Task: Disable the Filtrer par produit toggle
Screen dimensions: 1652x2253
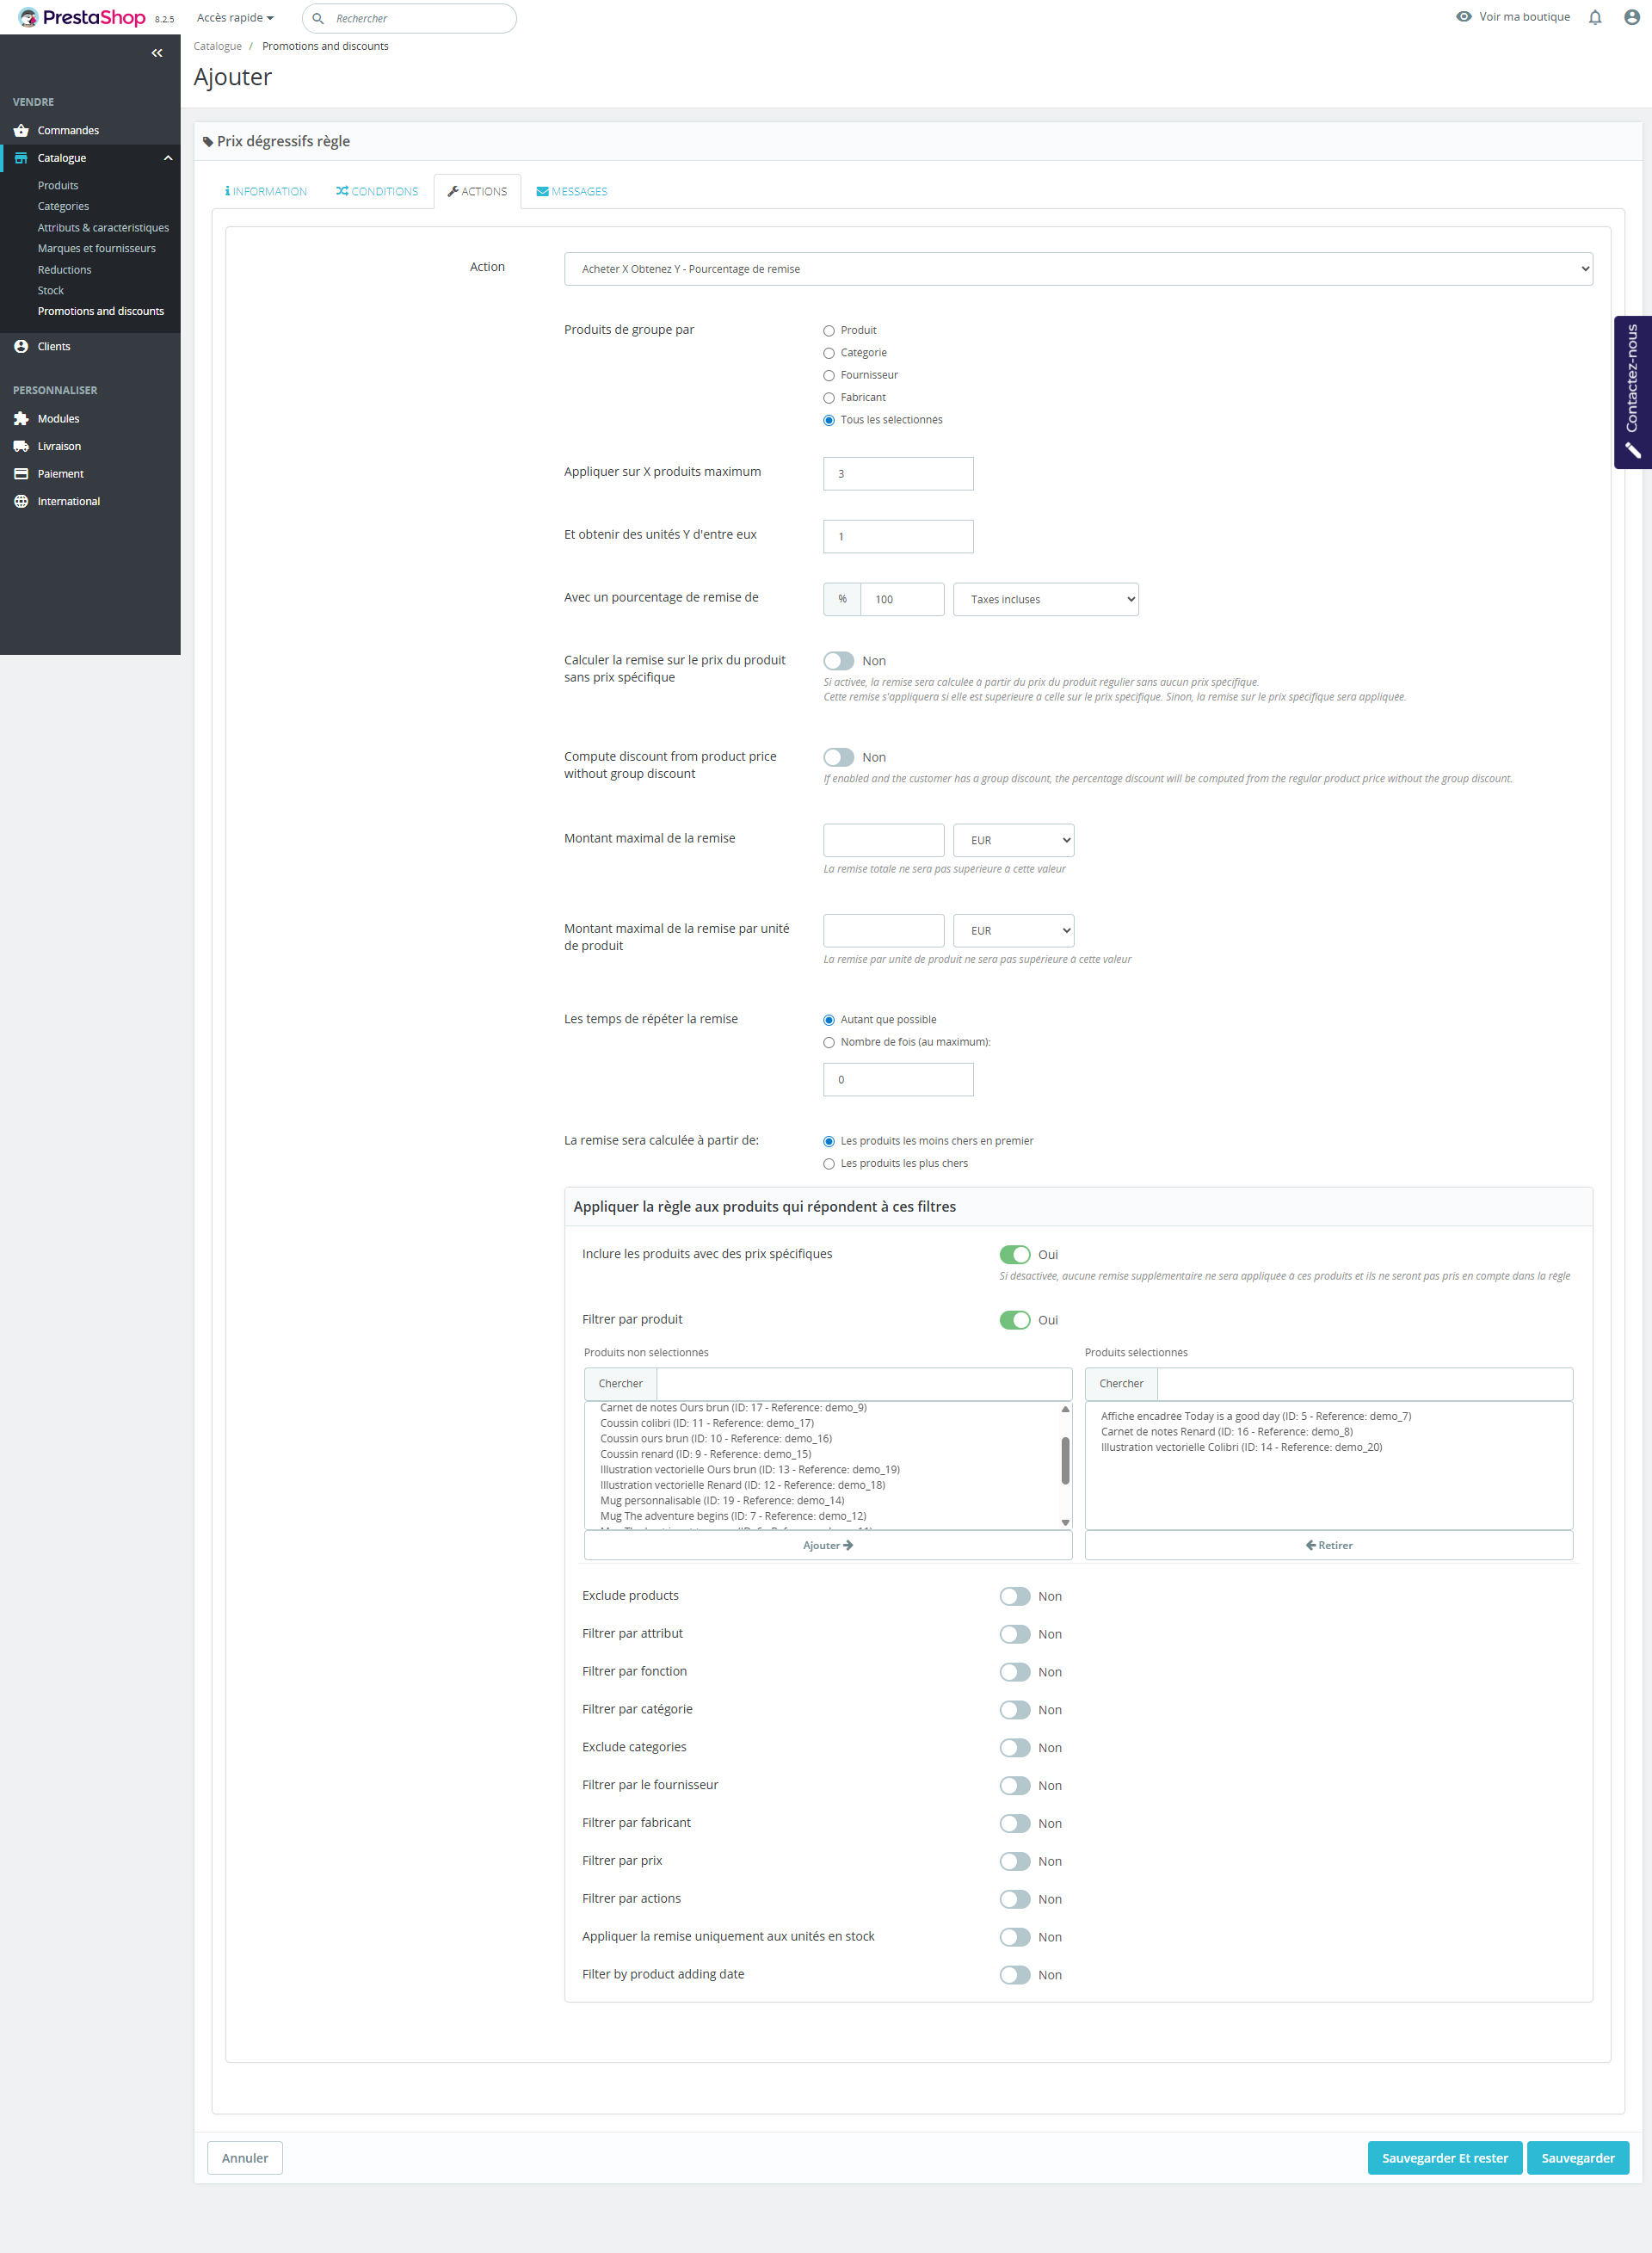Action: pos(1014,1320)
